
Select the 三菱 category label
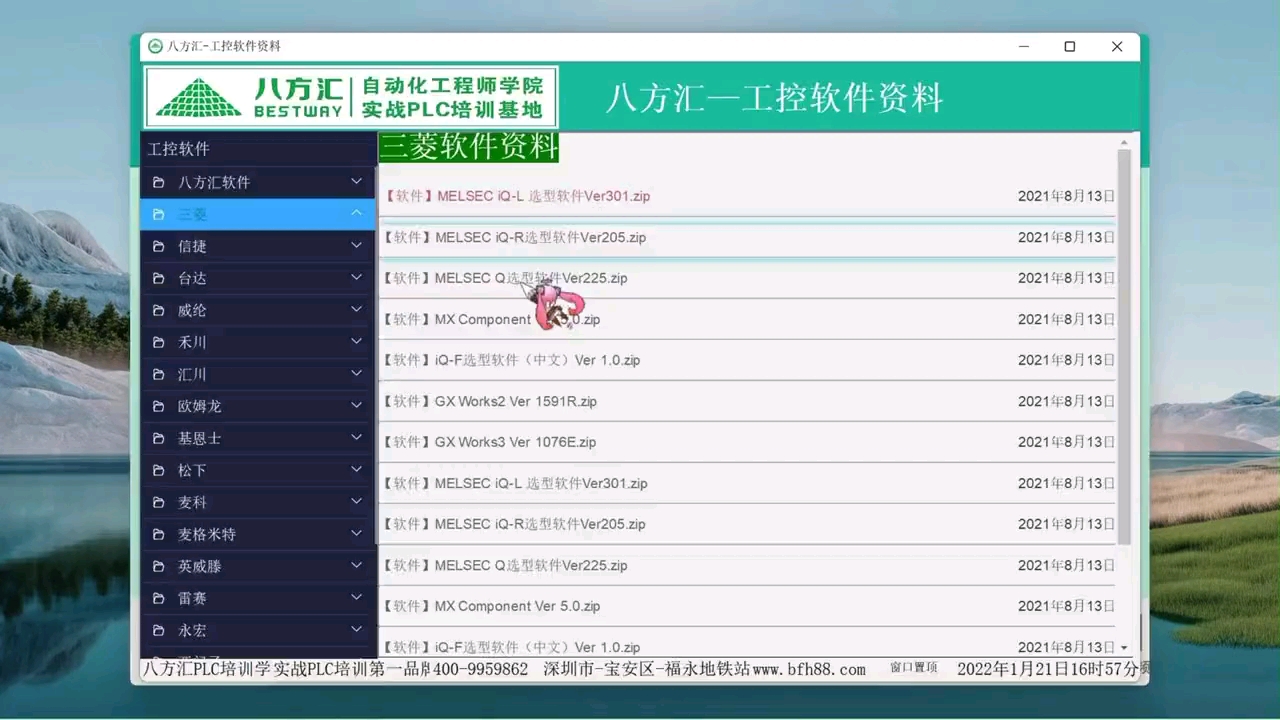[193, 214]
